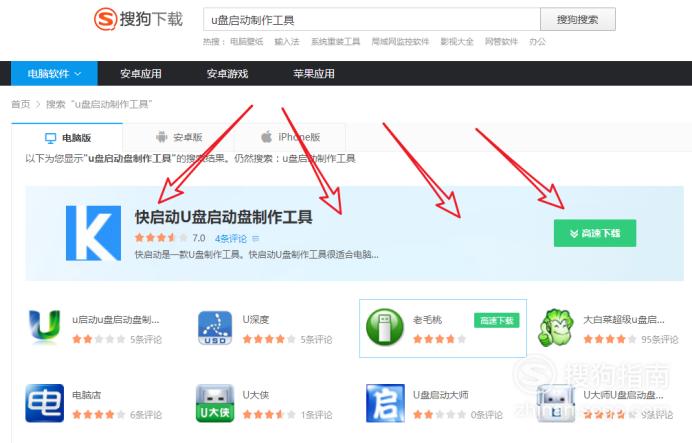Image resolution: width=692 pixels, height=443 pixels.
Task: Click hot search link 系统重装工具
Action: click(x=335, y=42)
